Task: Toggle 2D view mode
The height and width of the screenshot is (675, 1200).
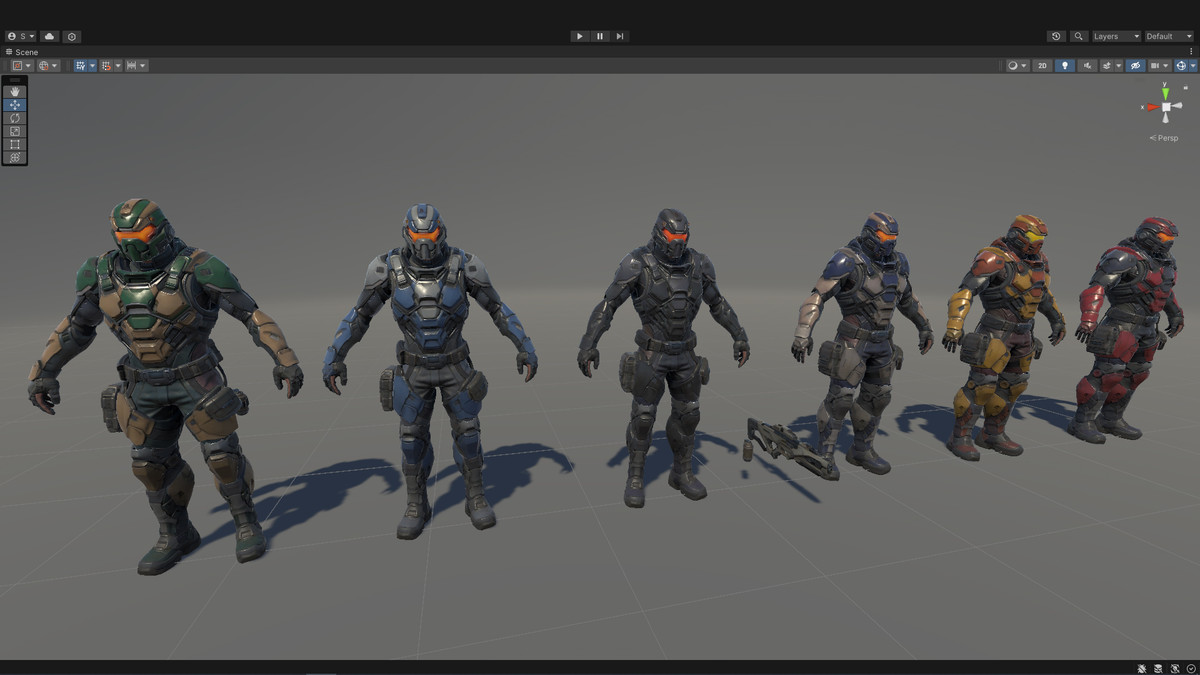Action: click(x=1042, y=65)
